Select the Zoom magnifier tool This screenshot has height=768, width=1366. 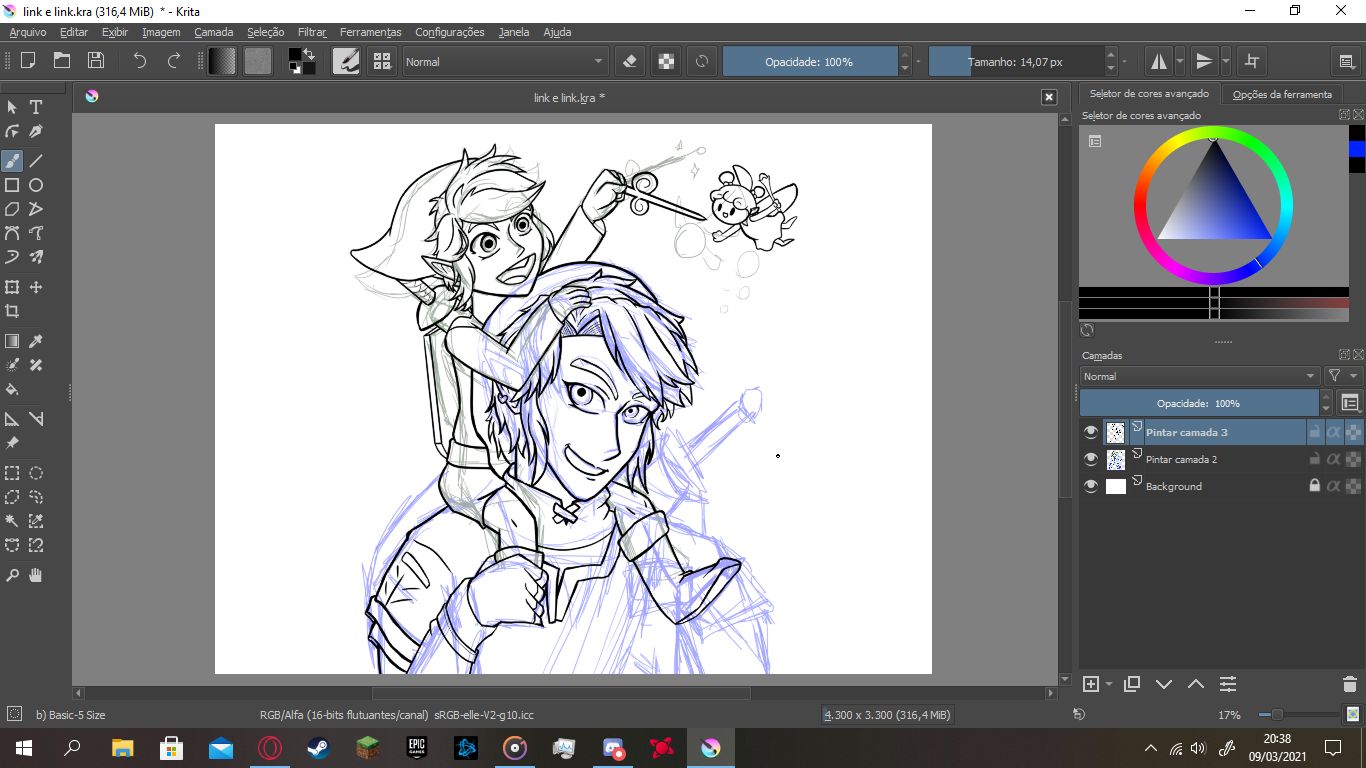click(12, 575)
